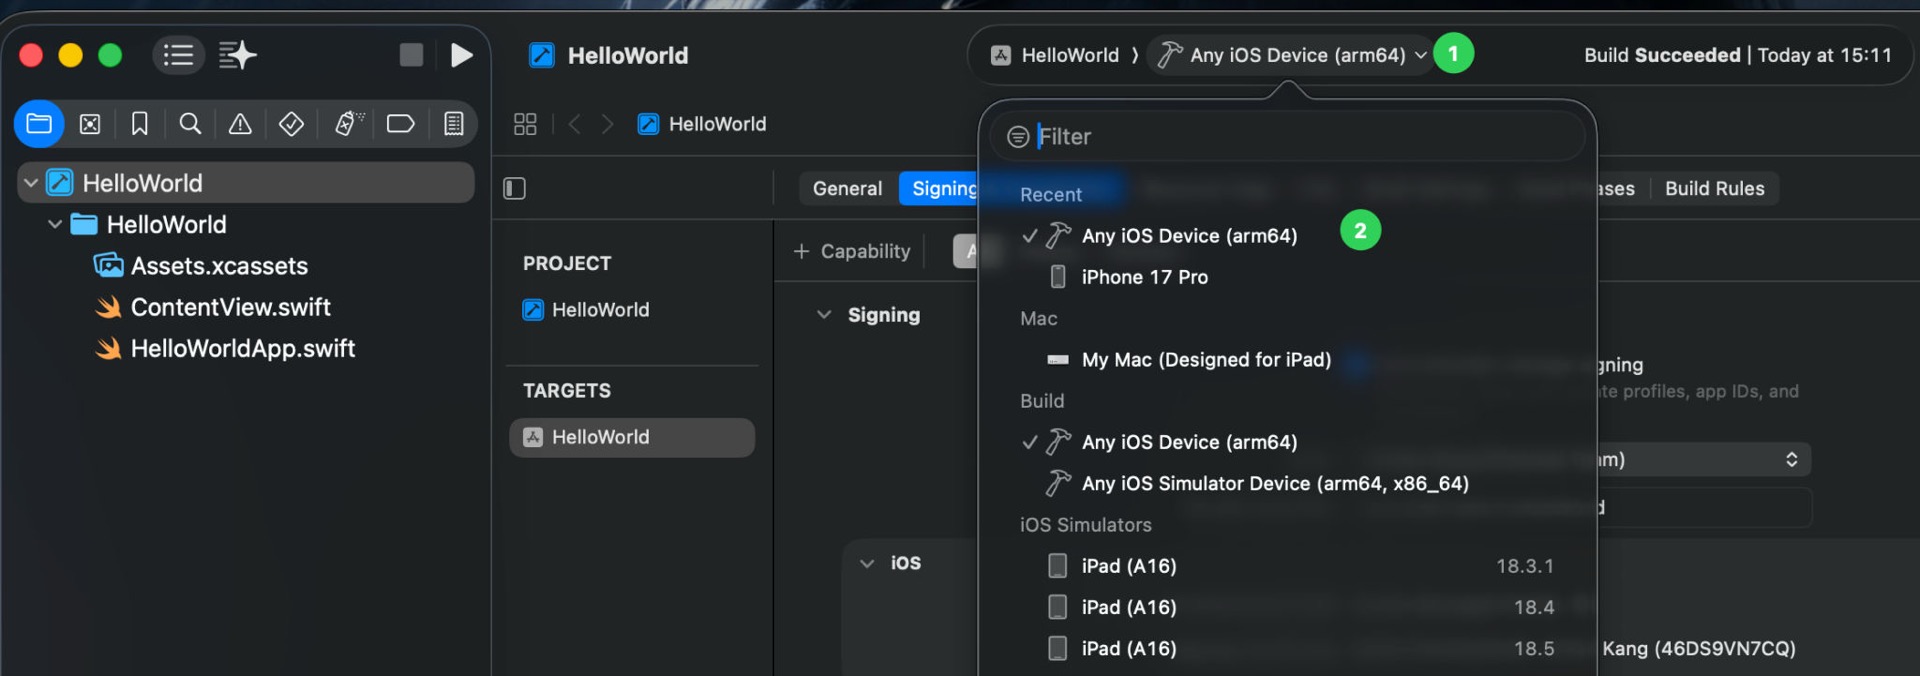
Task: Open the Issue navigator warning icon
Action: 240,124
